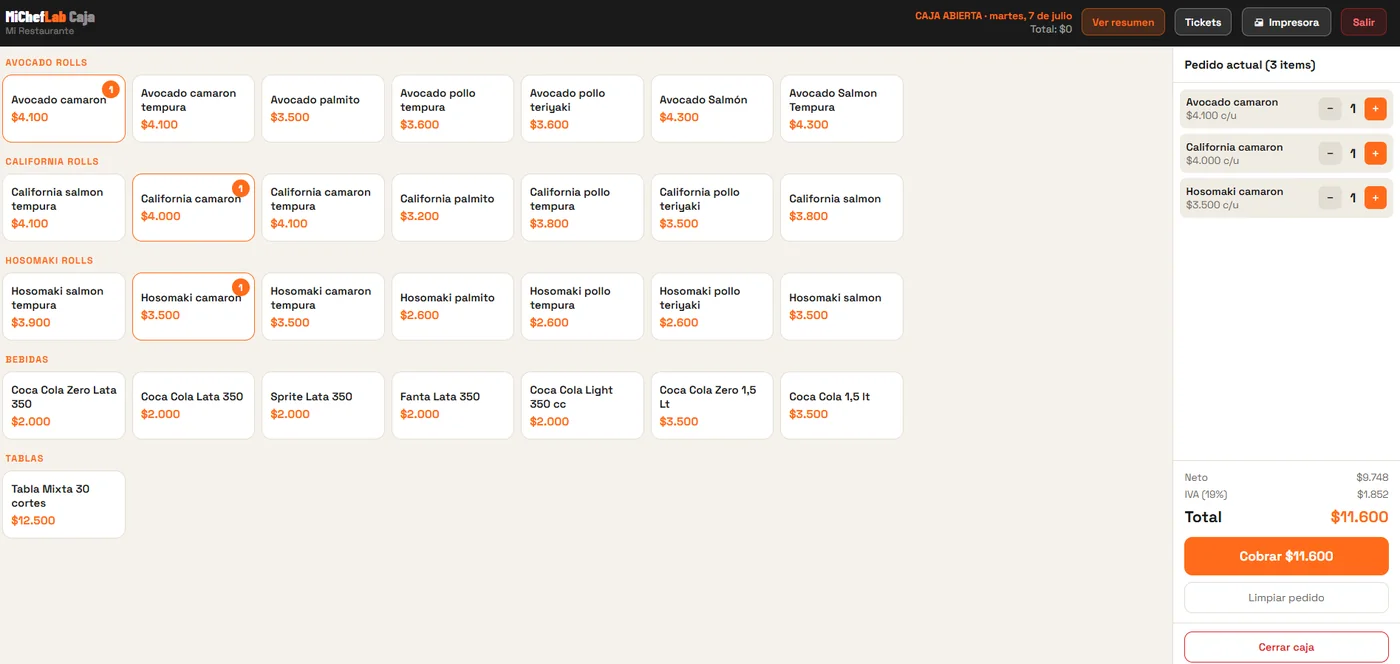Viewport: 1400px width, 664px height.
Task: Add Sprite Lata 350 to order
Action: coord(323,406)
